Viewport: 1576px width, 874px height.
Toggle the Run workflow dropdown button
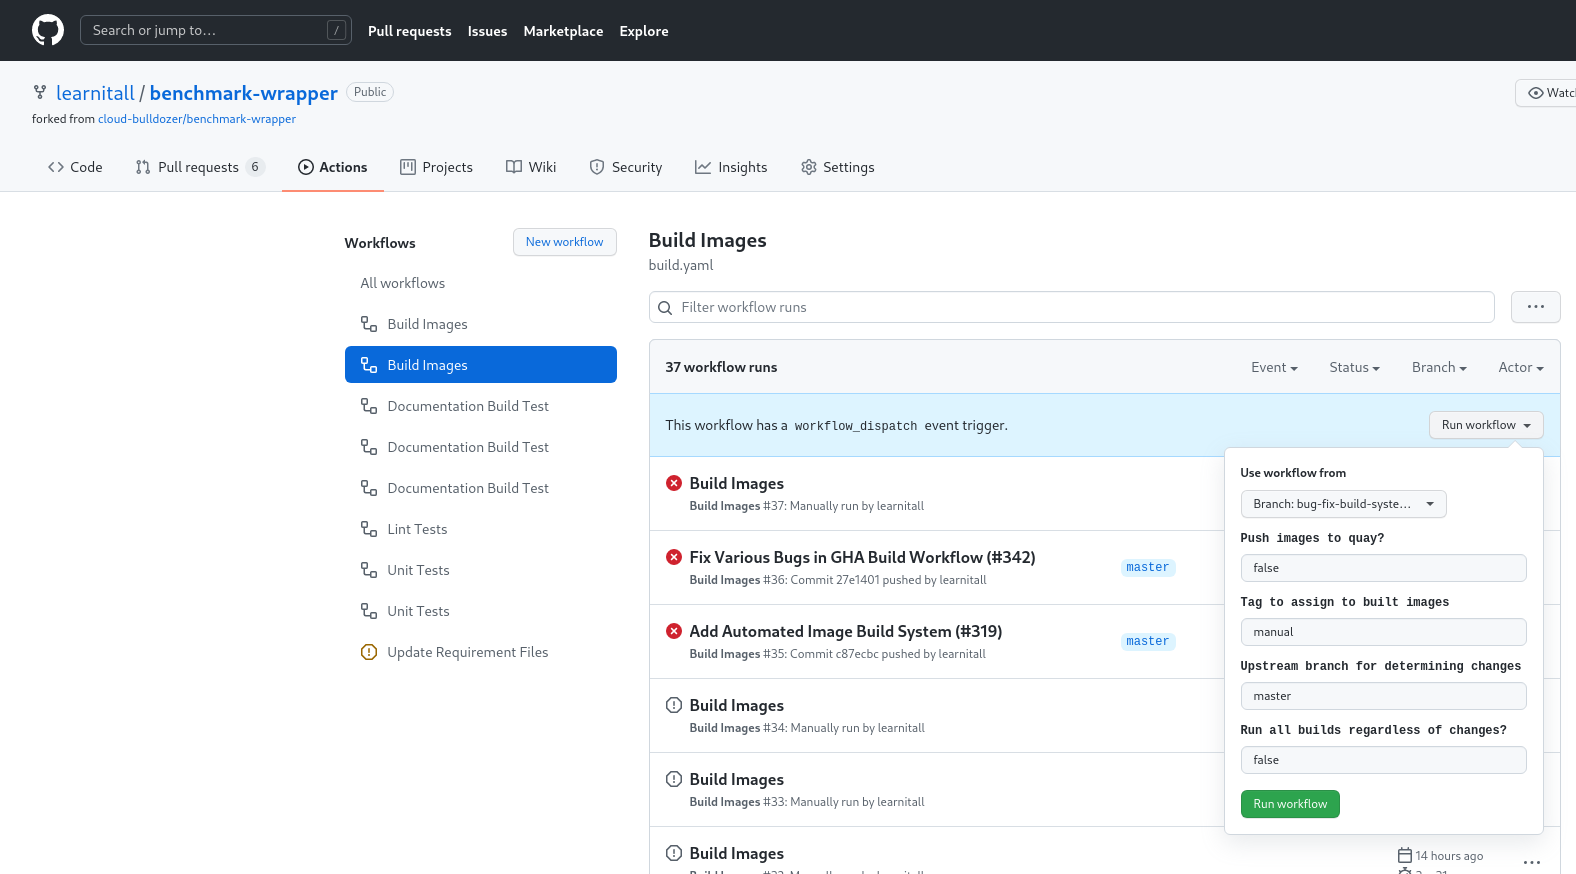point(1486,425)
